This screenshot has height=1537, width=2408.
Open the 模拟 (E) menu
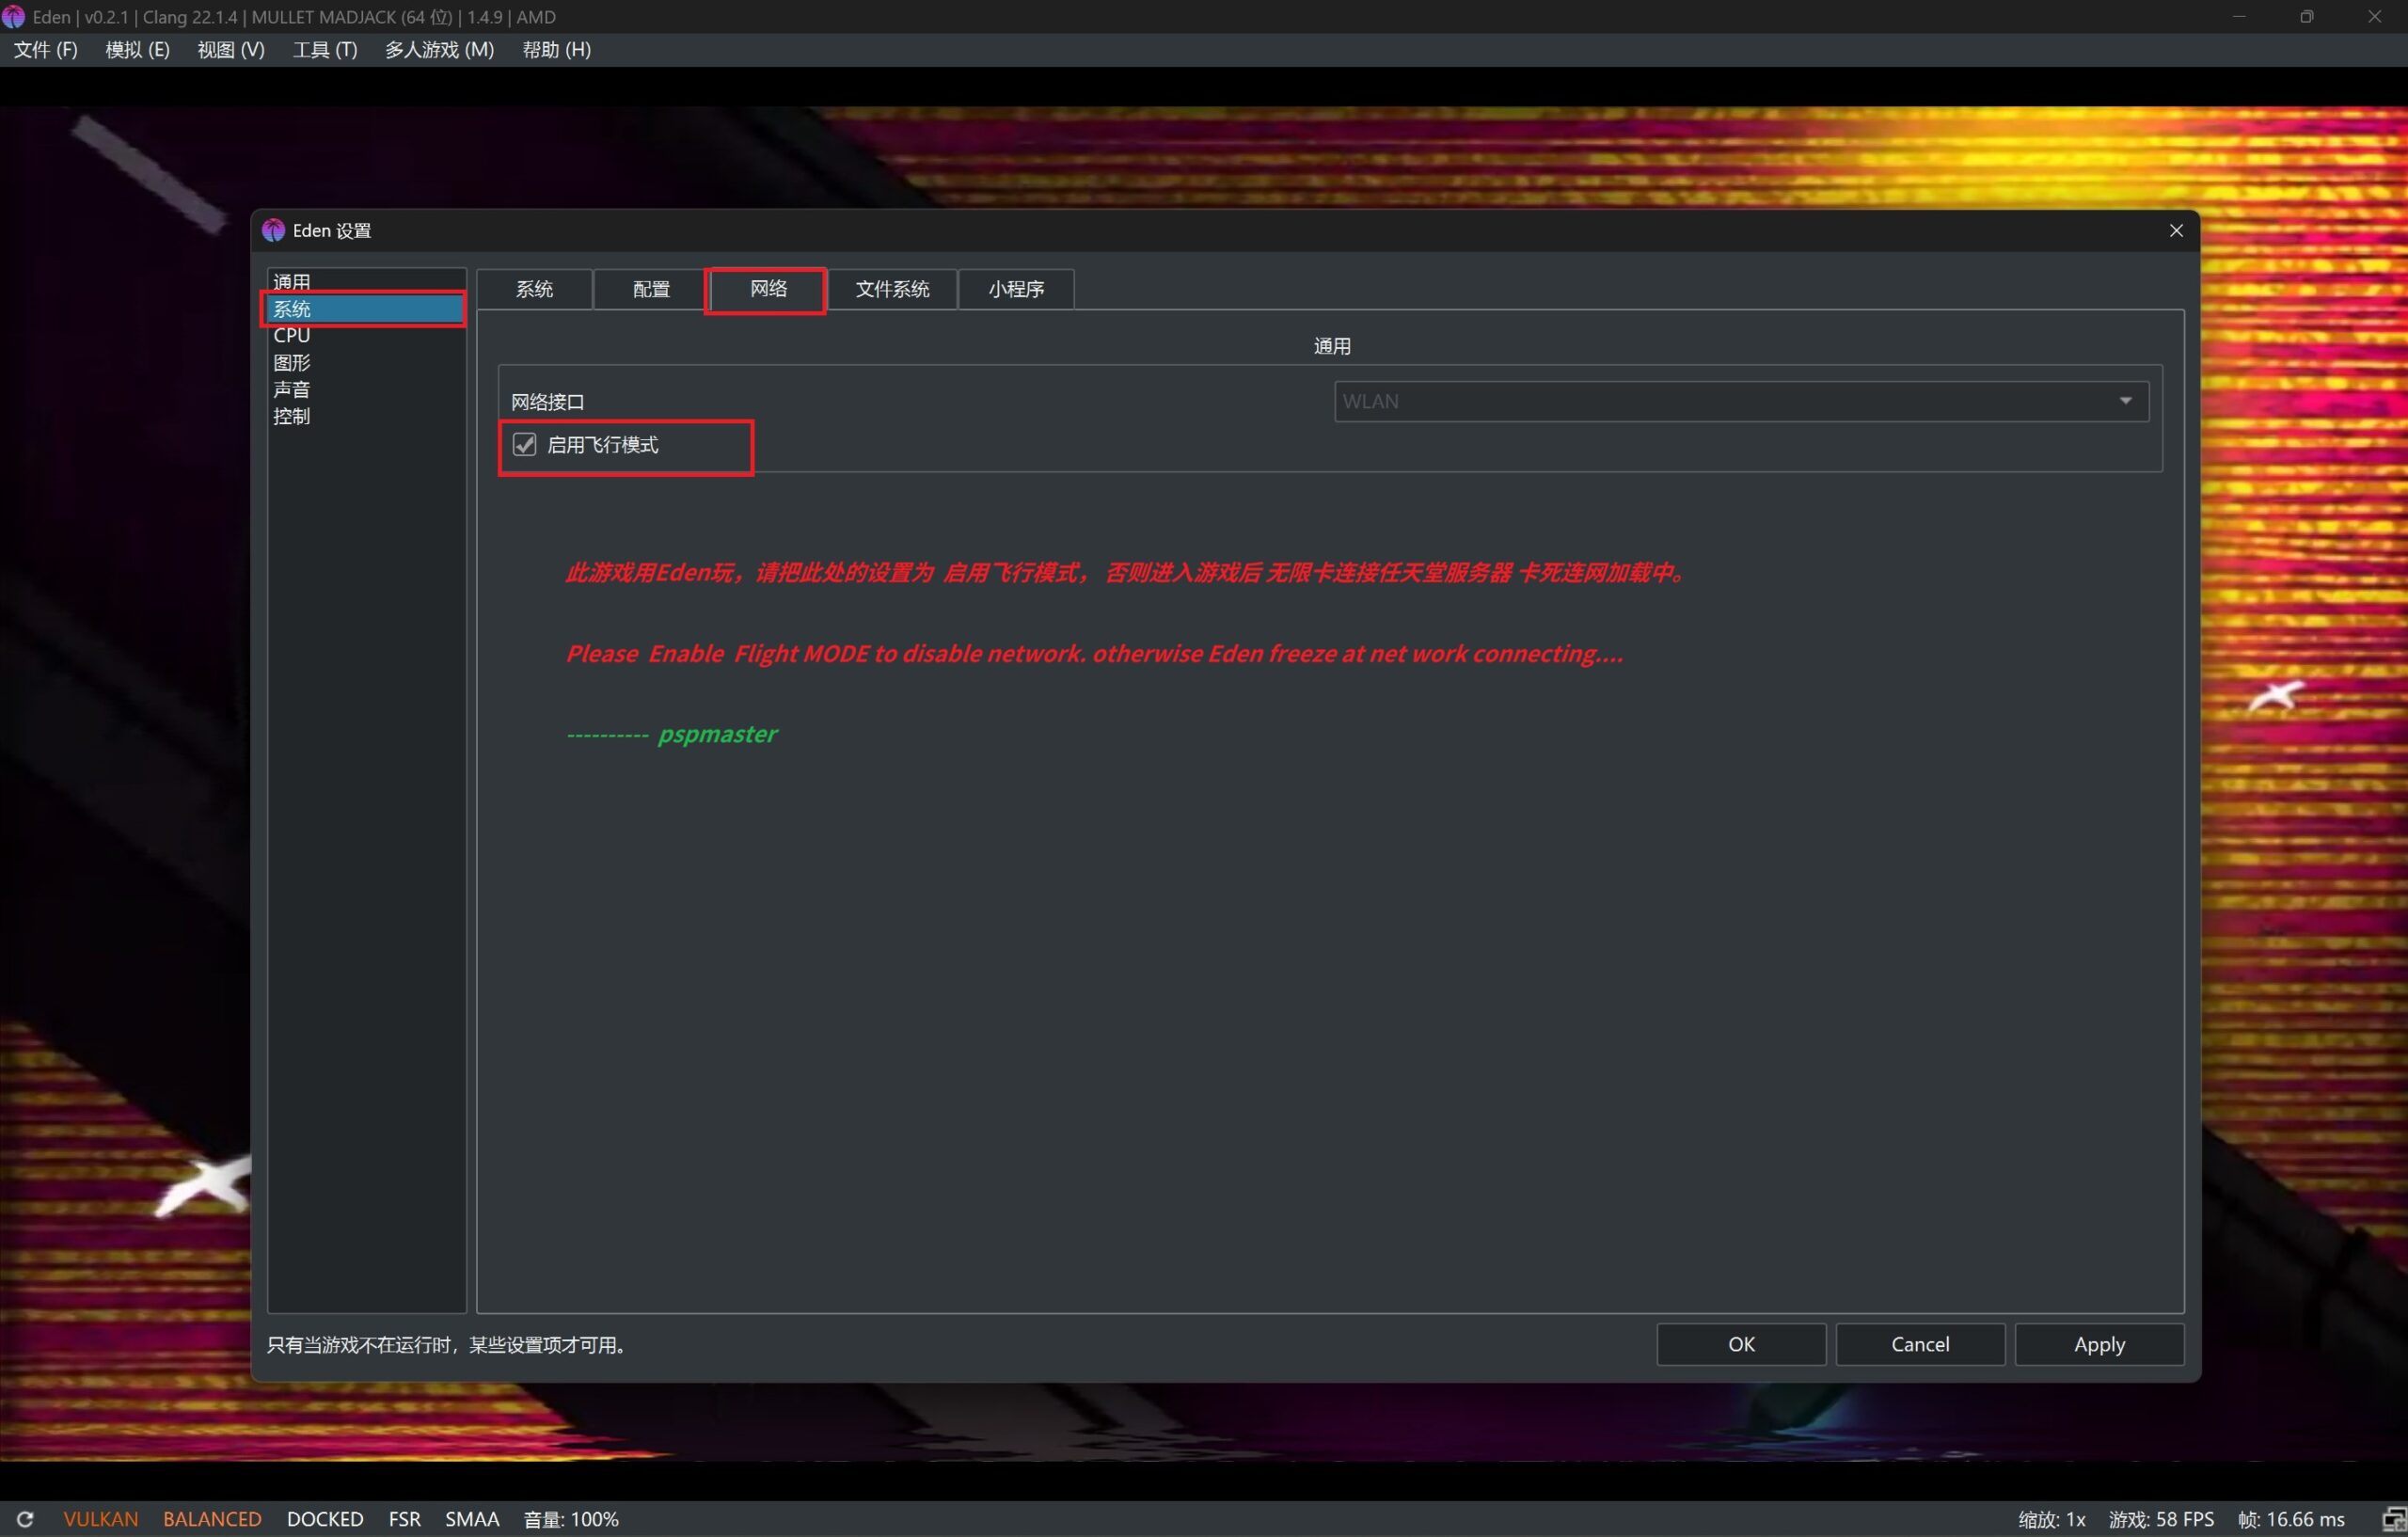(138, 50)
